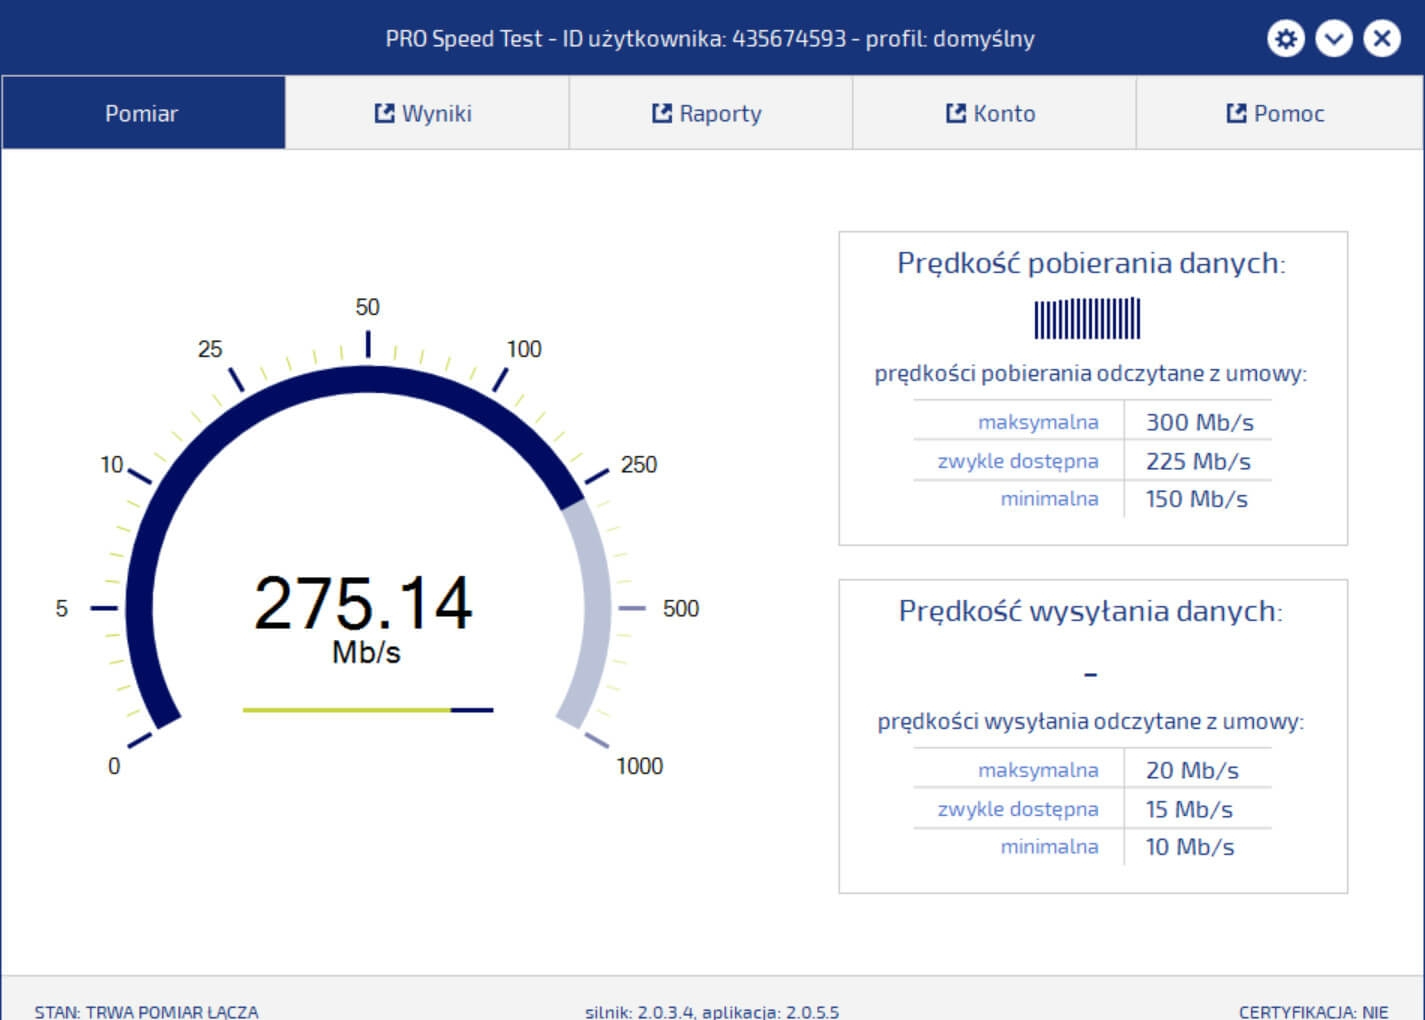
Task: Click the upload speed dash placeholder
Action: [1090, 675]
